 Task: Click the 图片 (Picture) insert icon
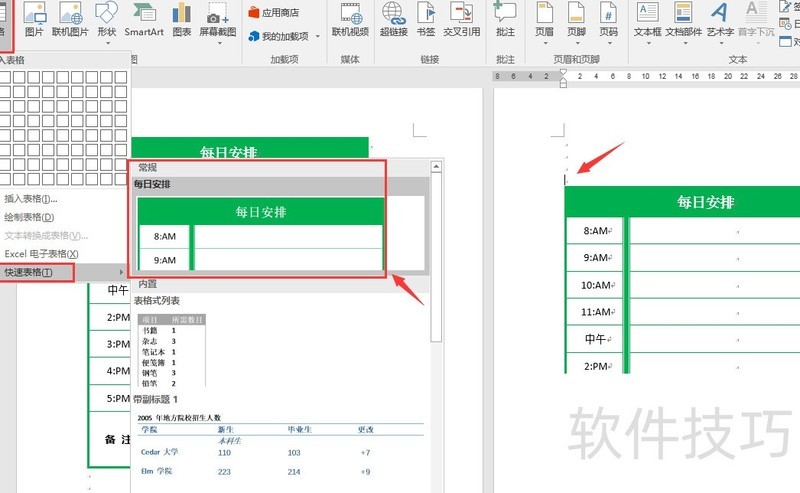34,18
